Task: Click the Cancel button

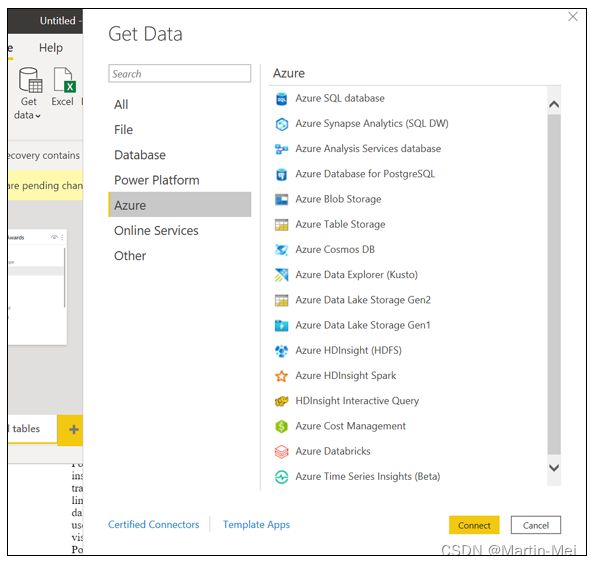Action: click(536, 525)
